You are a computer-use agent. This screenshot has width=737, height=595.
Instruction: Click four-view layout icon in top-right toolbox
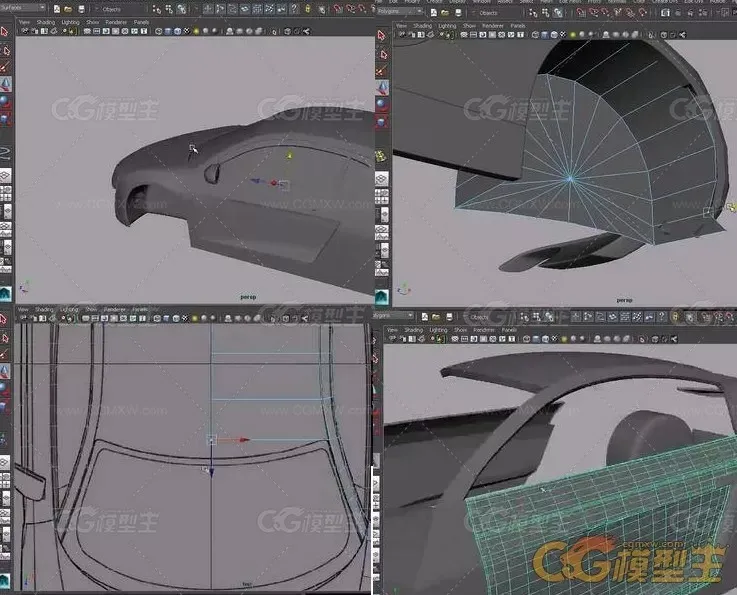[381, 196]
